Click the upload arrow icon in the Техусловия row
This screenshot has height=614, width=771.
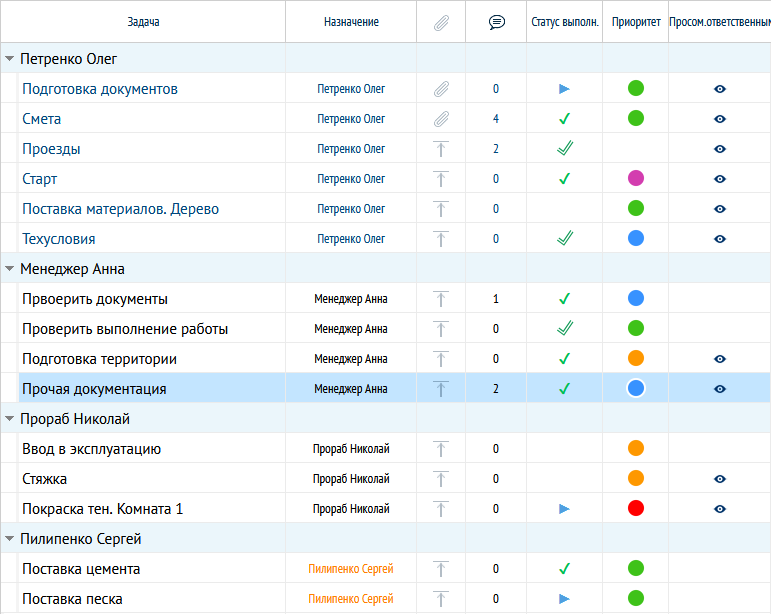(x=441, y=239)
